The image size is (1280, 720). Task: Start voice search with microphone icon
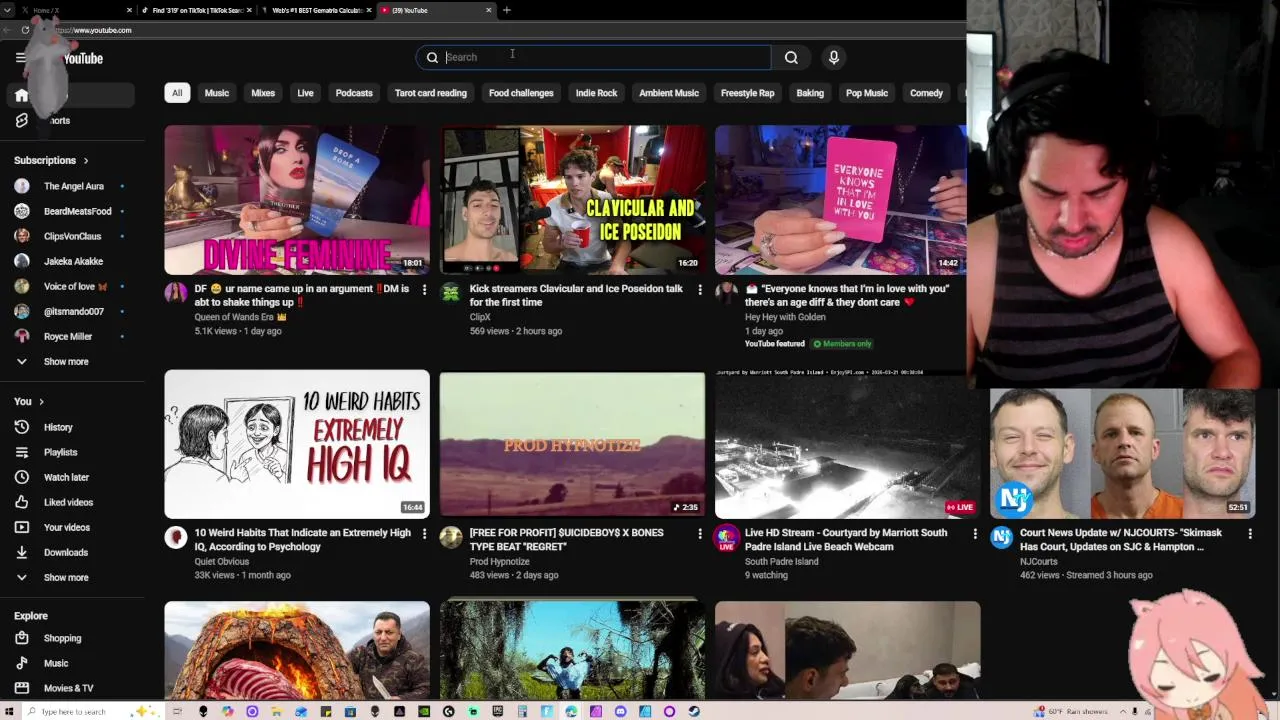(x=834, y=57)
